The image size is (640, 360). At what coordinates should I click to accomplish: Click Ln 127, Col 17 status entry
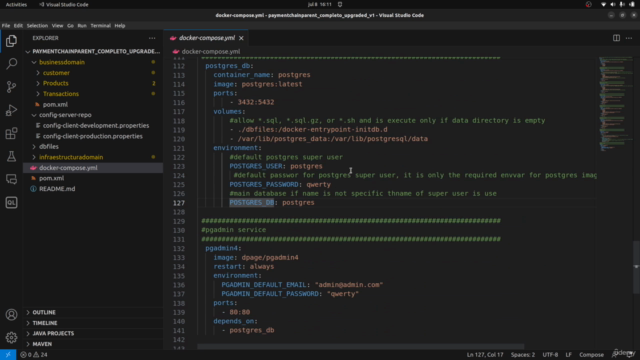point(485,355)
